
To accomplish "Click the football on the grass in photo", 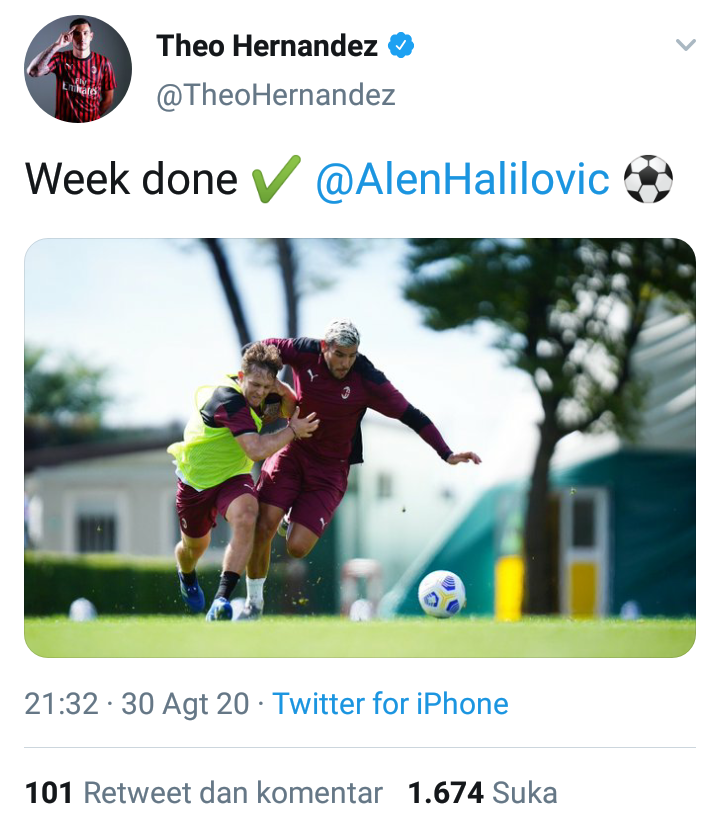I will pyautogui.click(x=441, y=593).
